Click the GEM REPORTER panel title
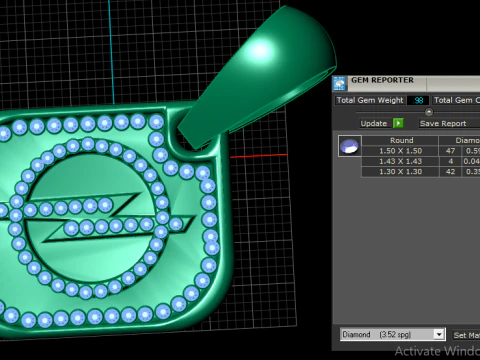The height and width of the screenshot is (360, 480). pos(382,80)
